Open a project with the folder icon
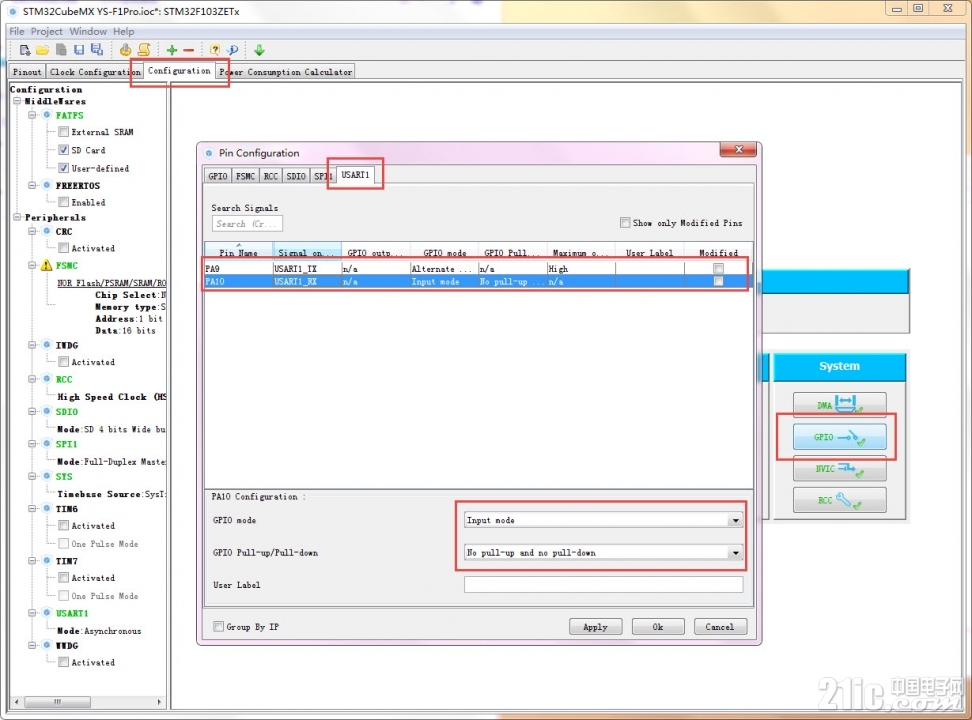 (x=42, y=50)
